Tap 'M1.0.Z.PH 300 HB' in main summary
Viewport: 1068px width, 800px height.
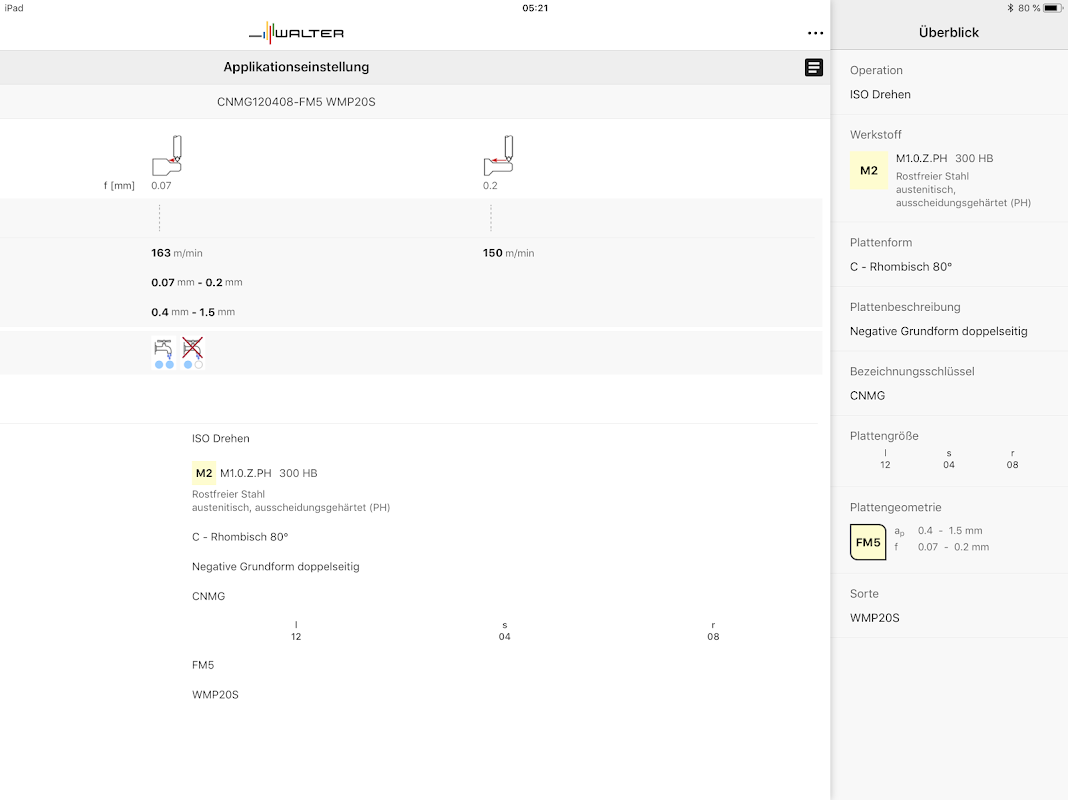point(268,473)
